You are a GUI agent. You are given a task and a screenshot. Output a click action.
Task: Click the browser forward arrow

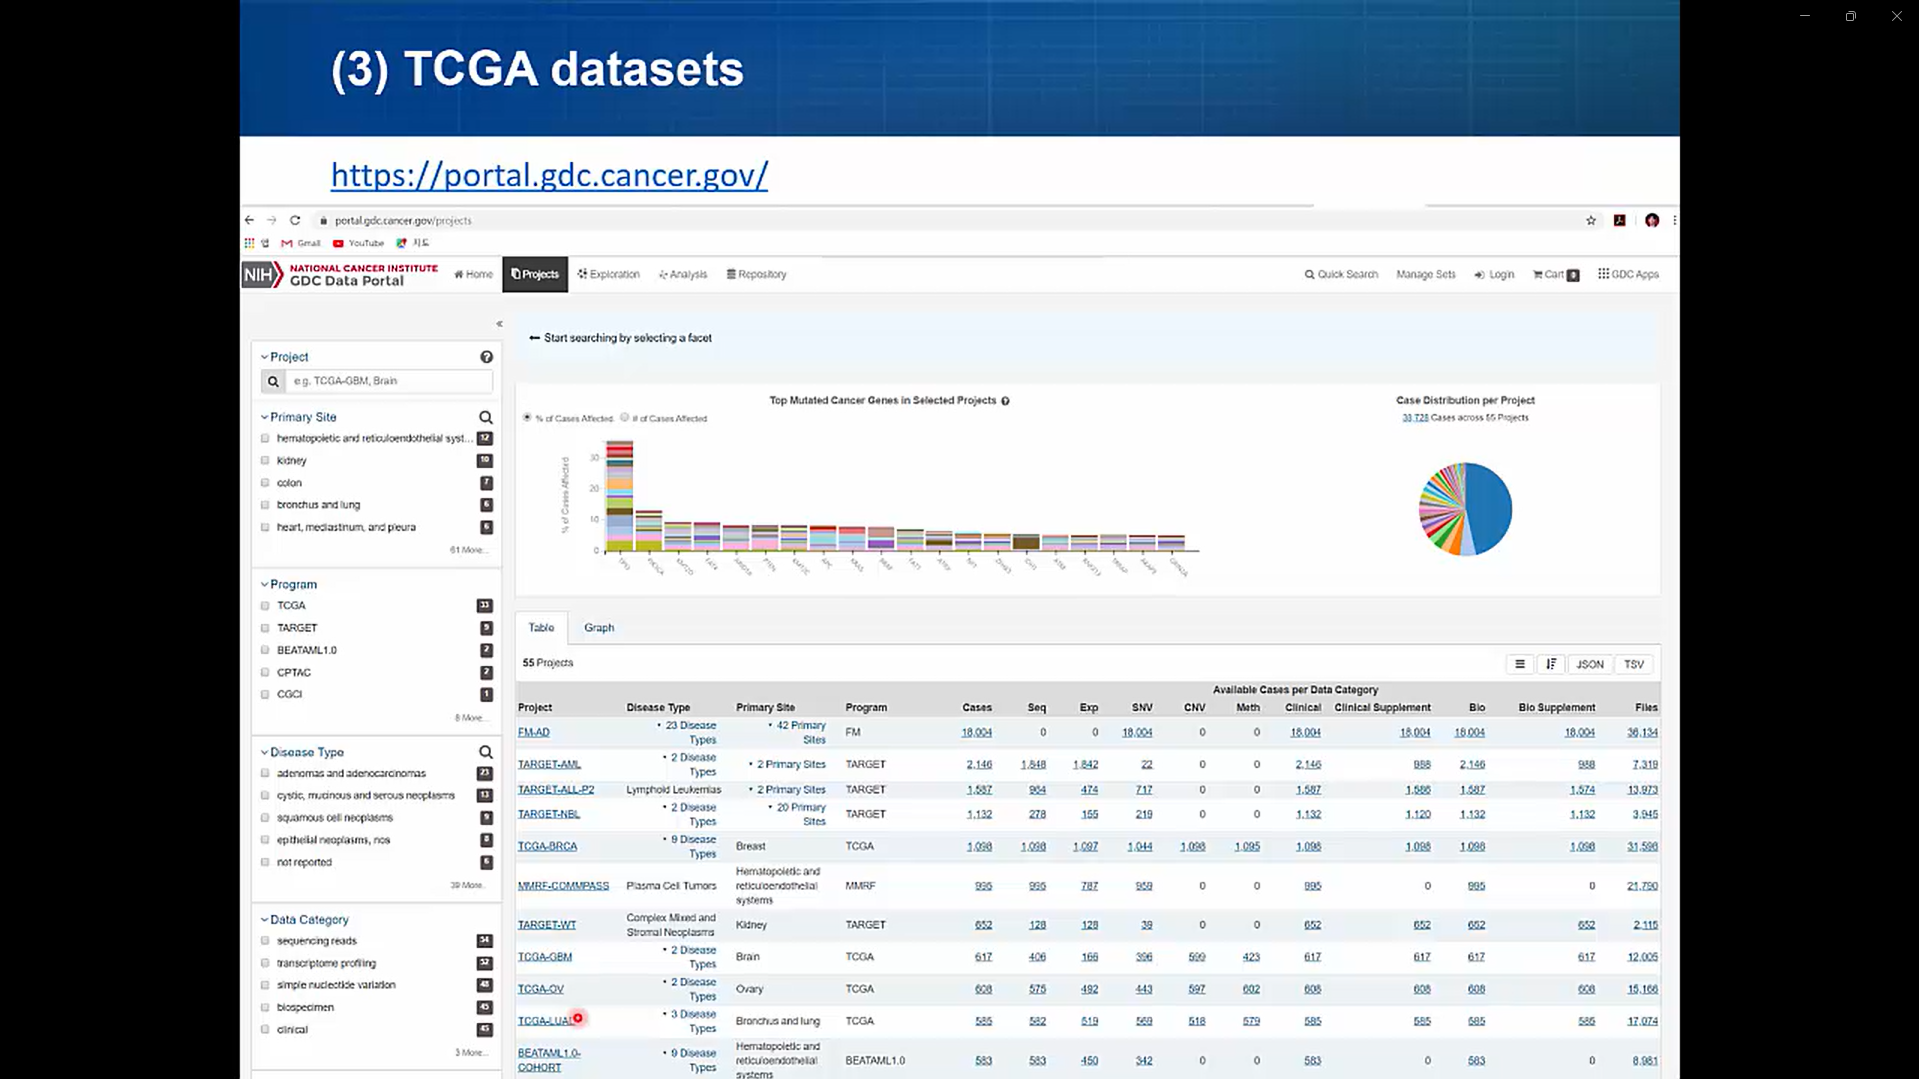(271, 220)
